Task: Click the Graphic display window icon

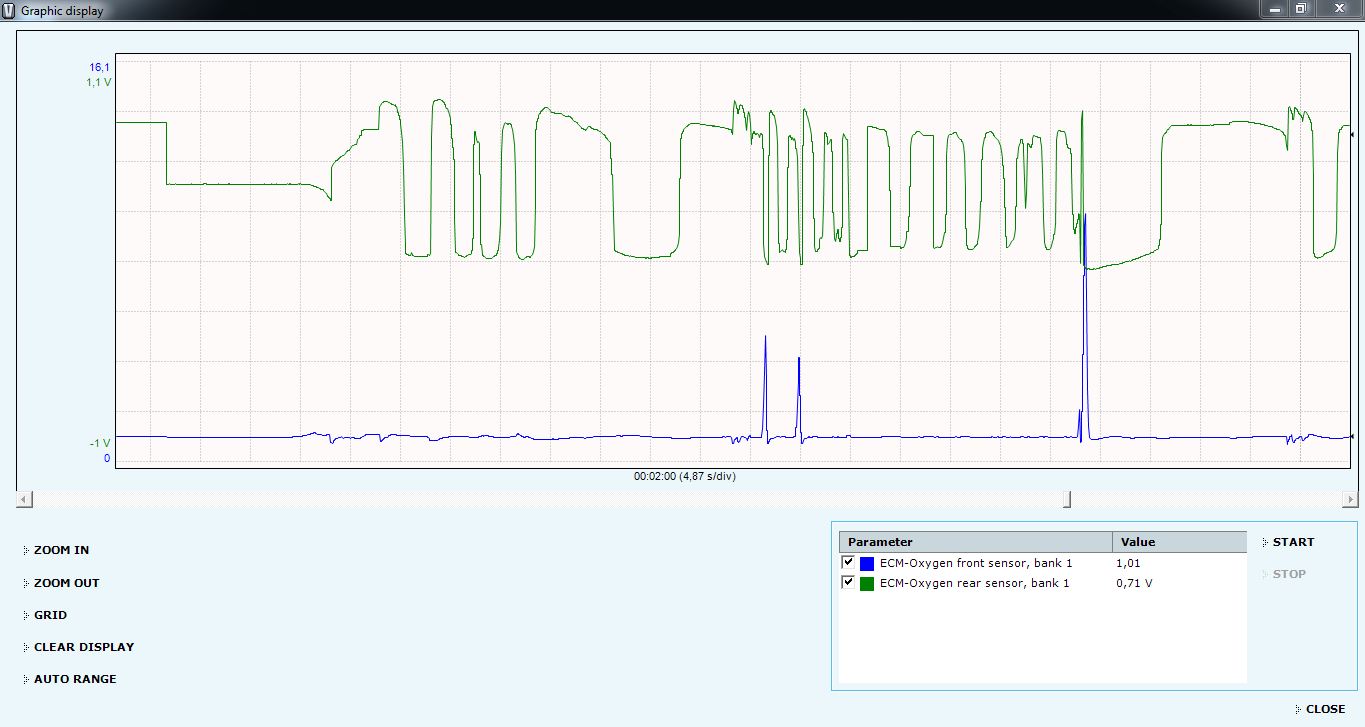Action: pos(9,10)
